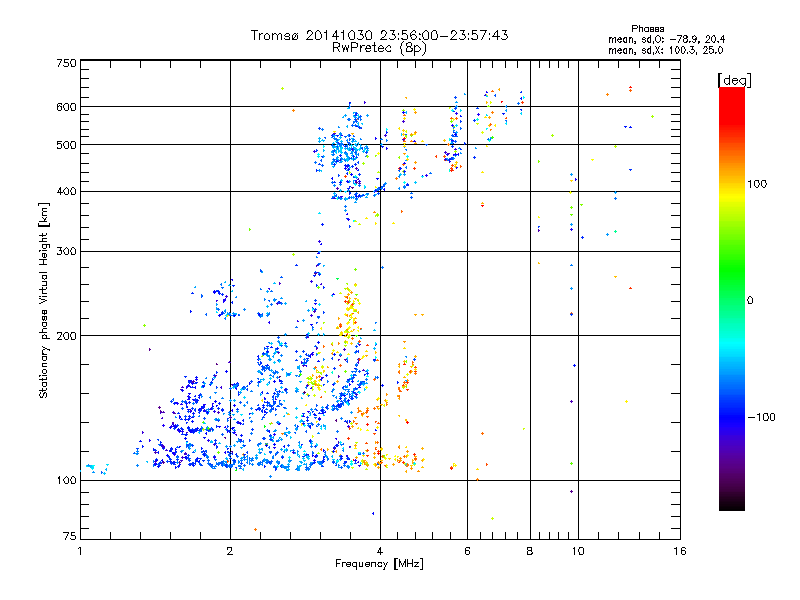Screen dimensions: 800x600
Task: Click the y-axis '750' tick label
Action: pos(66,63)
